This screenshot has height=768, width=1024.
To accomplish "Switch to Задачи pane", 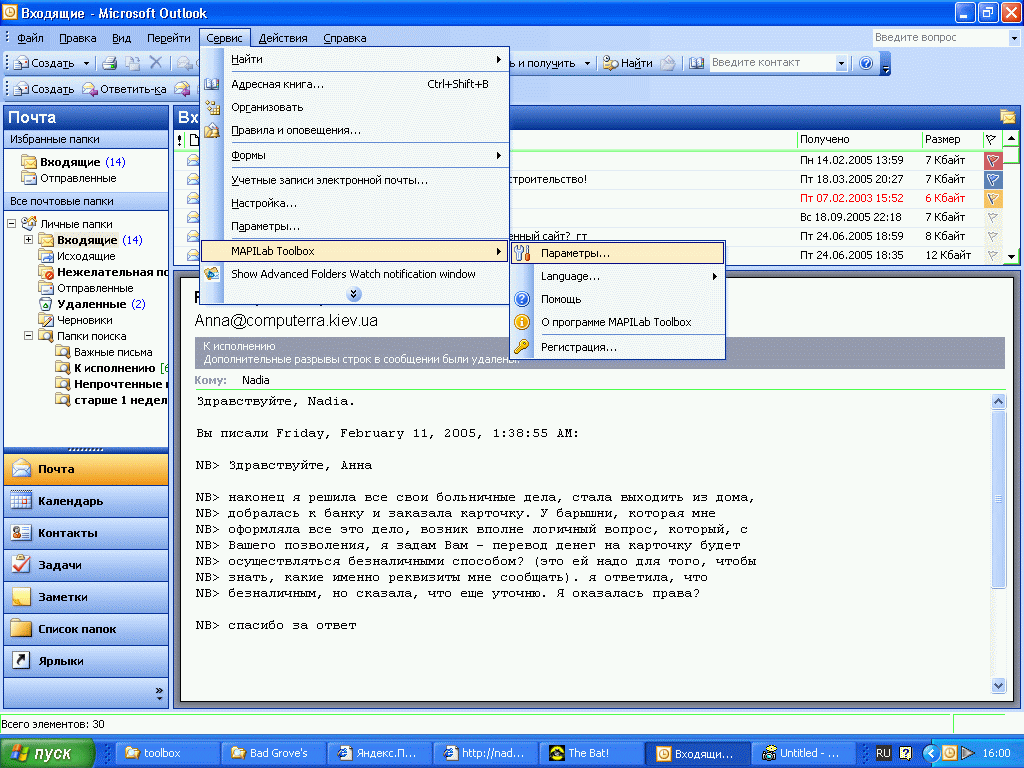I will pyautogui.click(x=86, y=565).
